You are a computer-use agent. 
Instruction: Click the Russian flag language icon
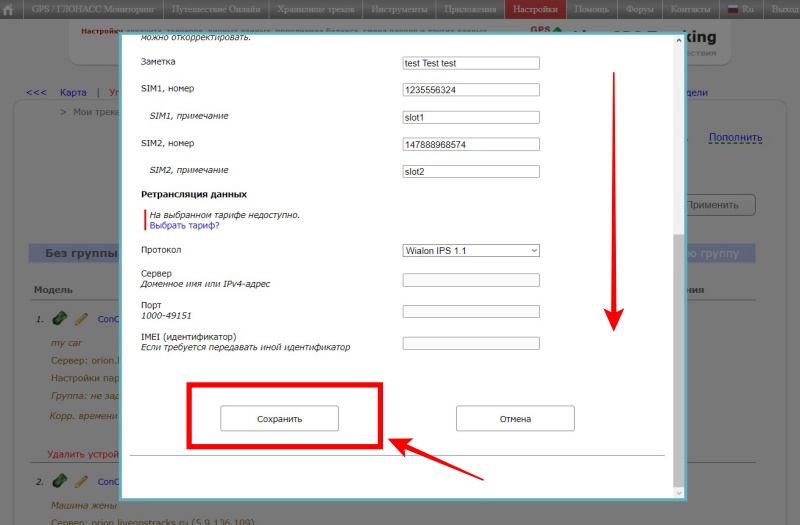pos(732,9)
